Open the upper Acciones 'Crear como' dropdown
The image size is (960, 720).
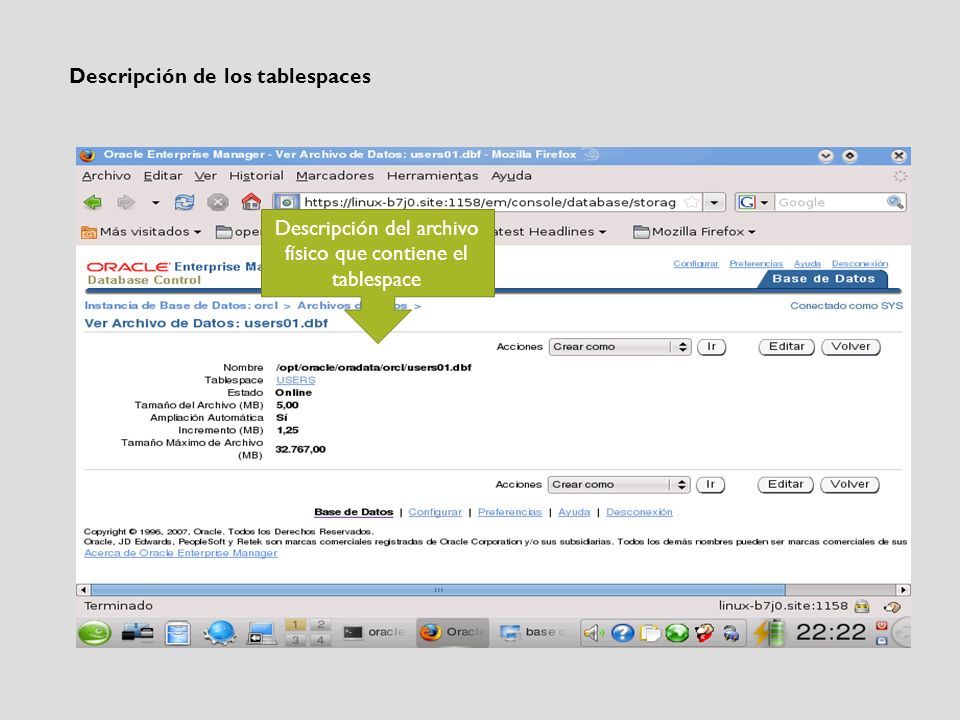620,347
